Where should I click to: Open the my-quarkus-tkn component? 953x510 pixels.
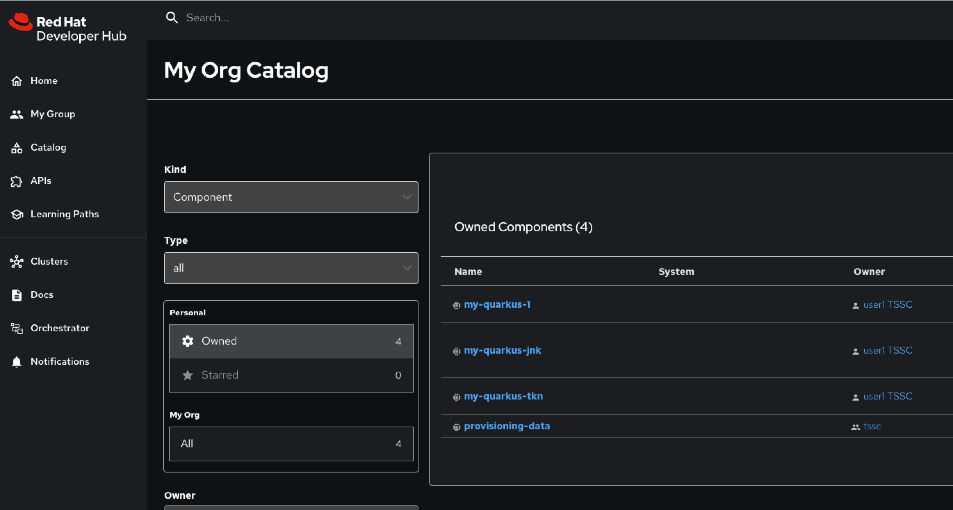[503, 396]
